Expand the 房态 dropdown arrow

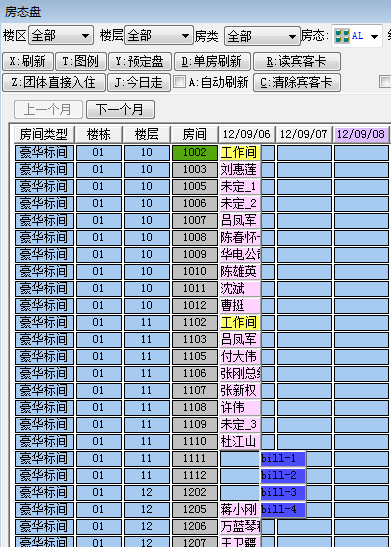374,36
